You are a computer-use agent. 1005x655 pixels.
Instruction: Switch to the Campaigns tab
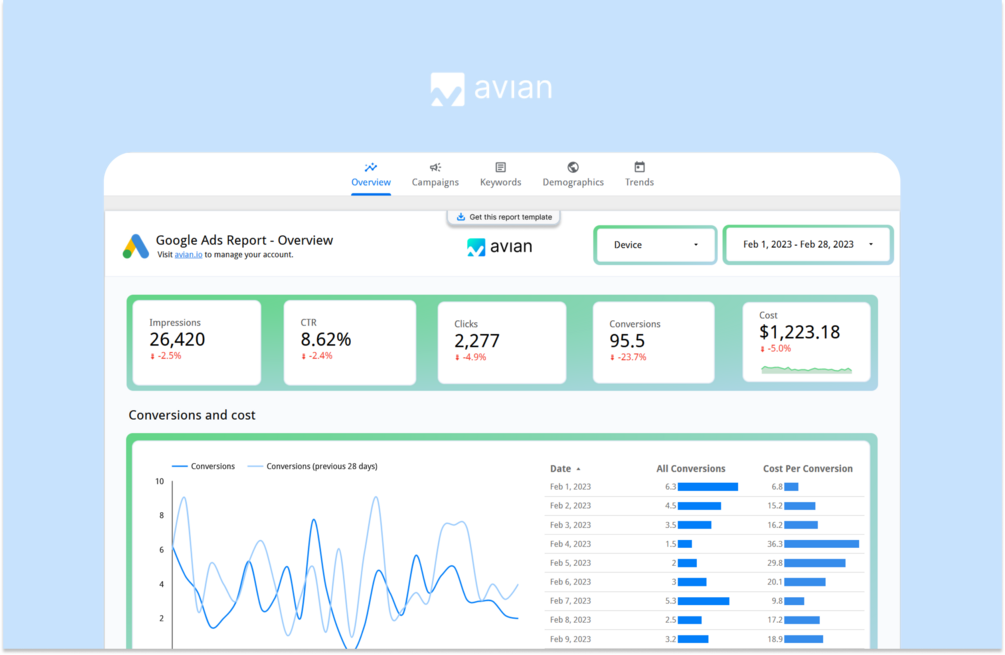click(x=435, y=175)
